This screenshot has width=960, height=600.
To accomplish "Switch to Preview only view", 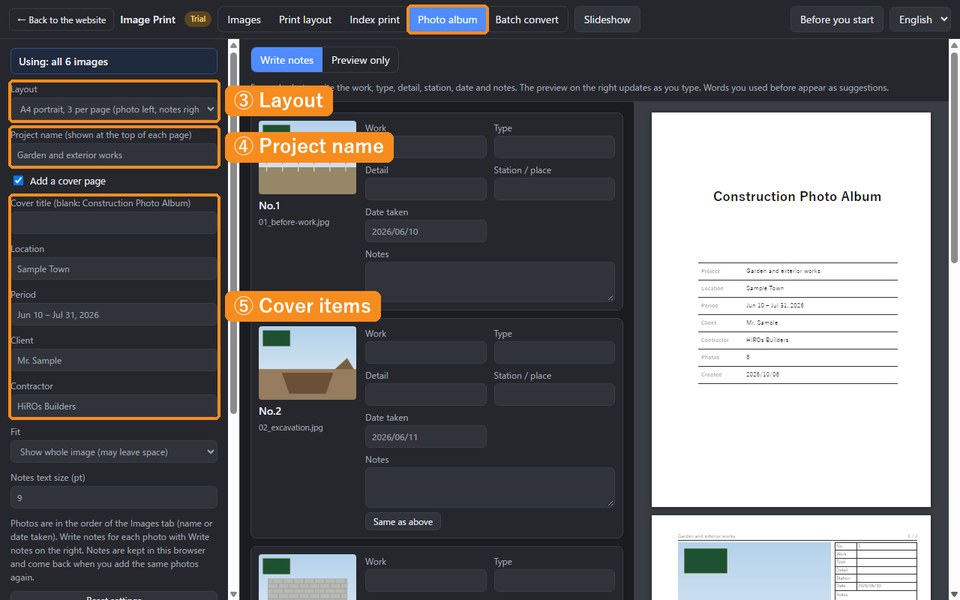I will 360,60.
